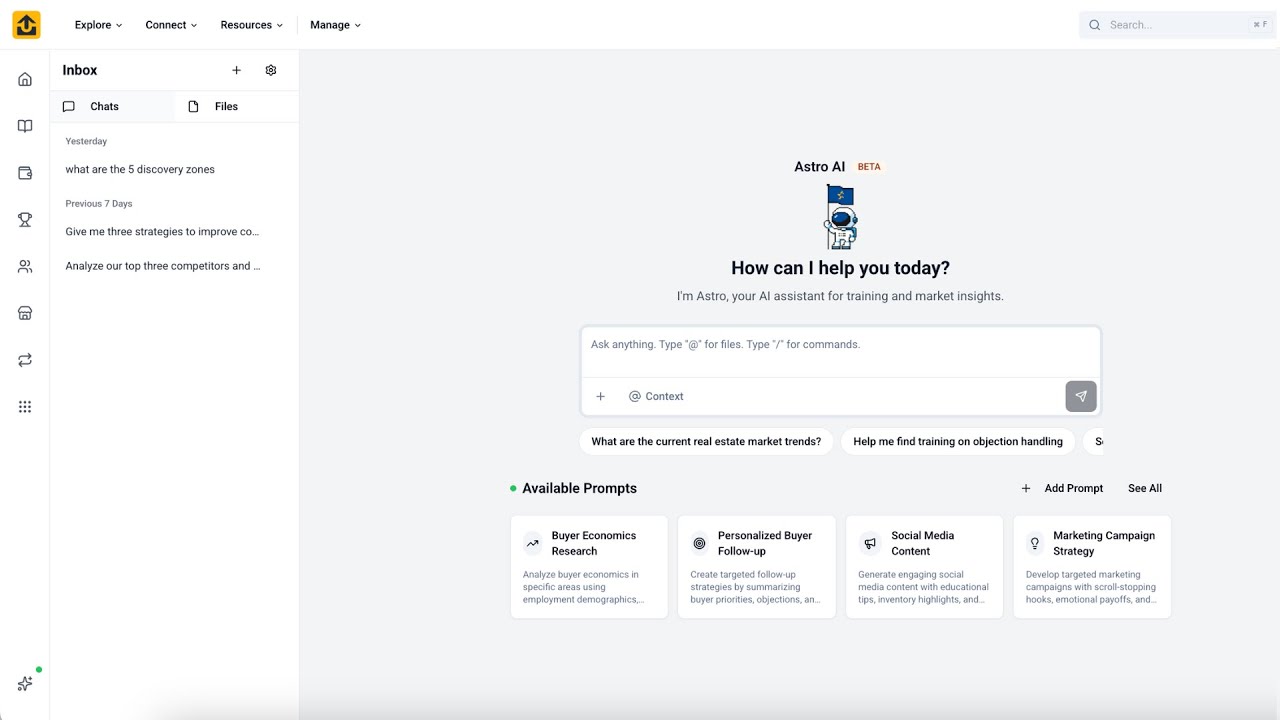Click the BETA badge next to Astro AI

tap(869, 167)
